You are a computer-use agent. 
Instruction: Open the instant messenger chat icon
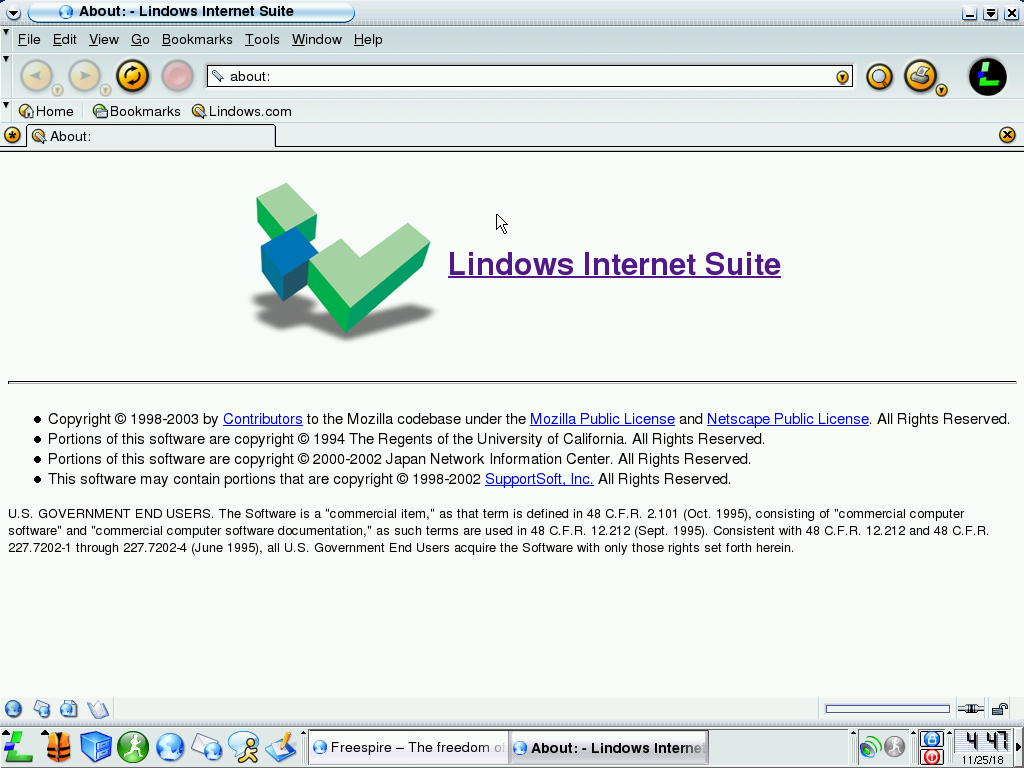pyautogui.click(x=244, y=747)
